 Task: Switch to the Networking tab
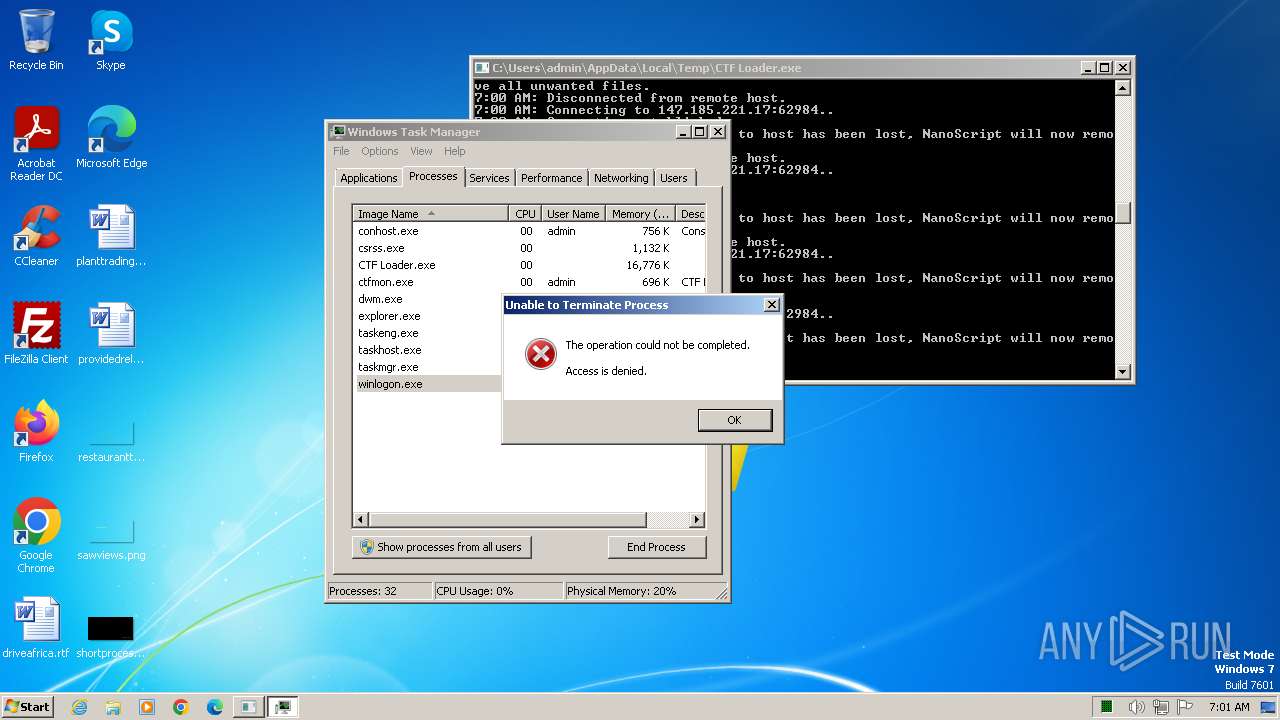pos(621,178)
